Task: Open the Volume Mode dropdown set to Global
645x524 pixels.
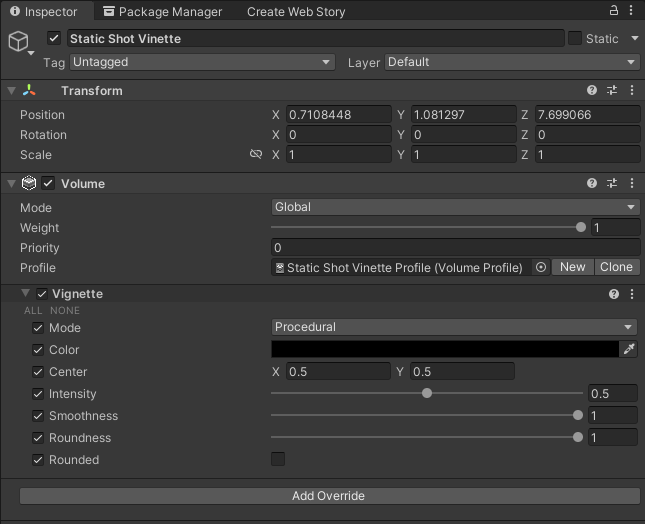Action: point(455,207)
